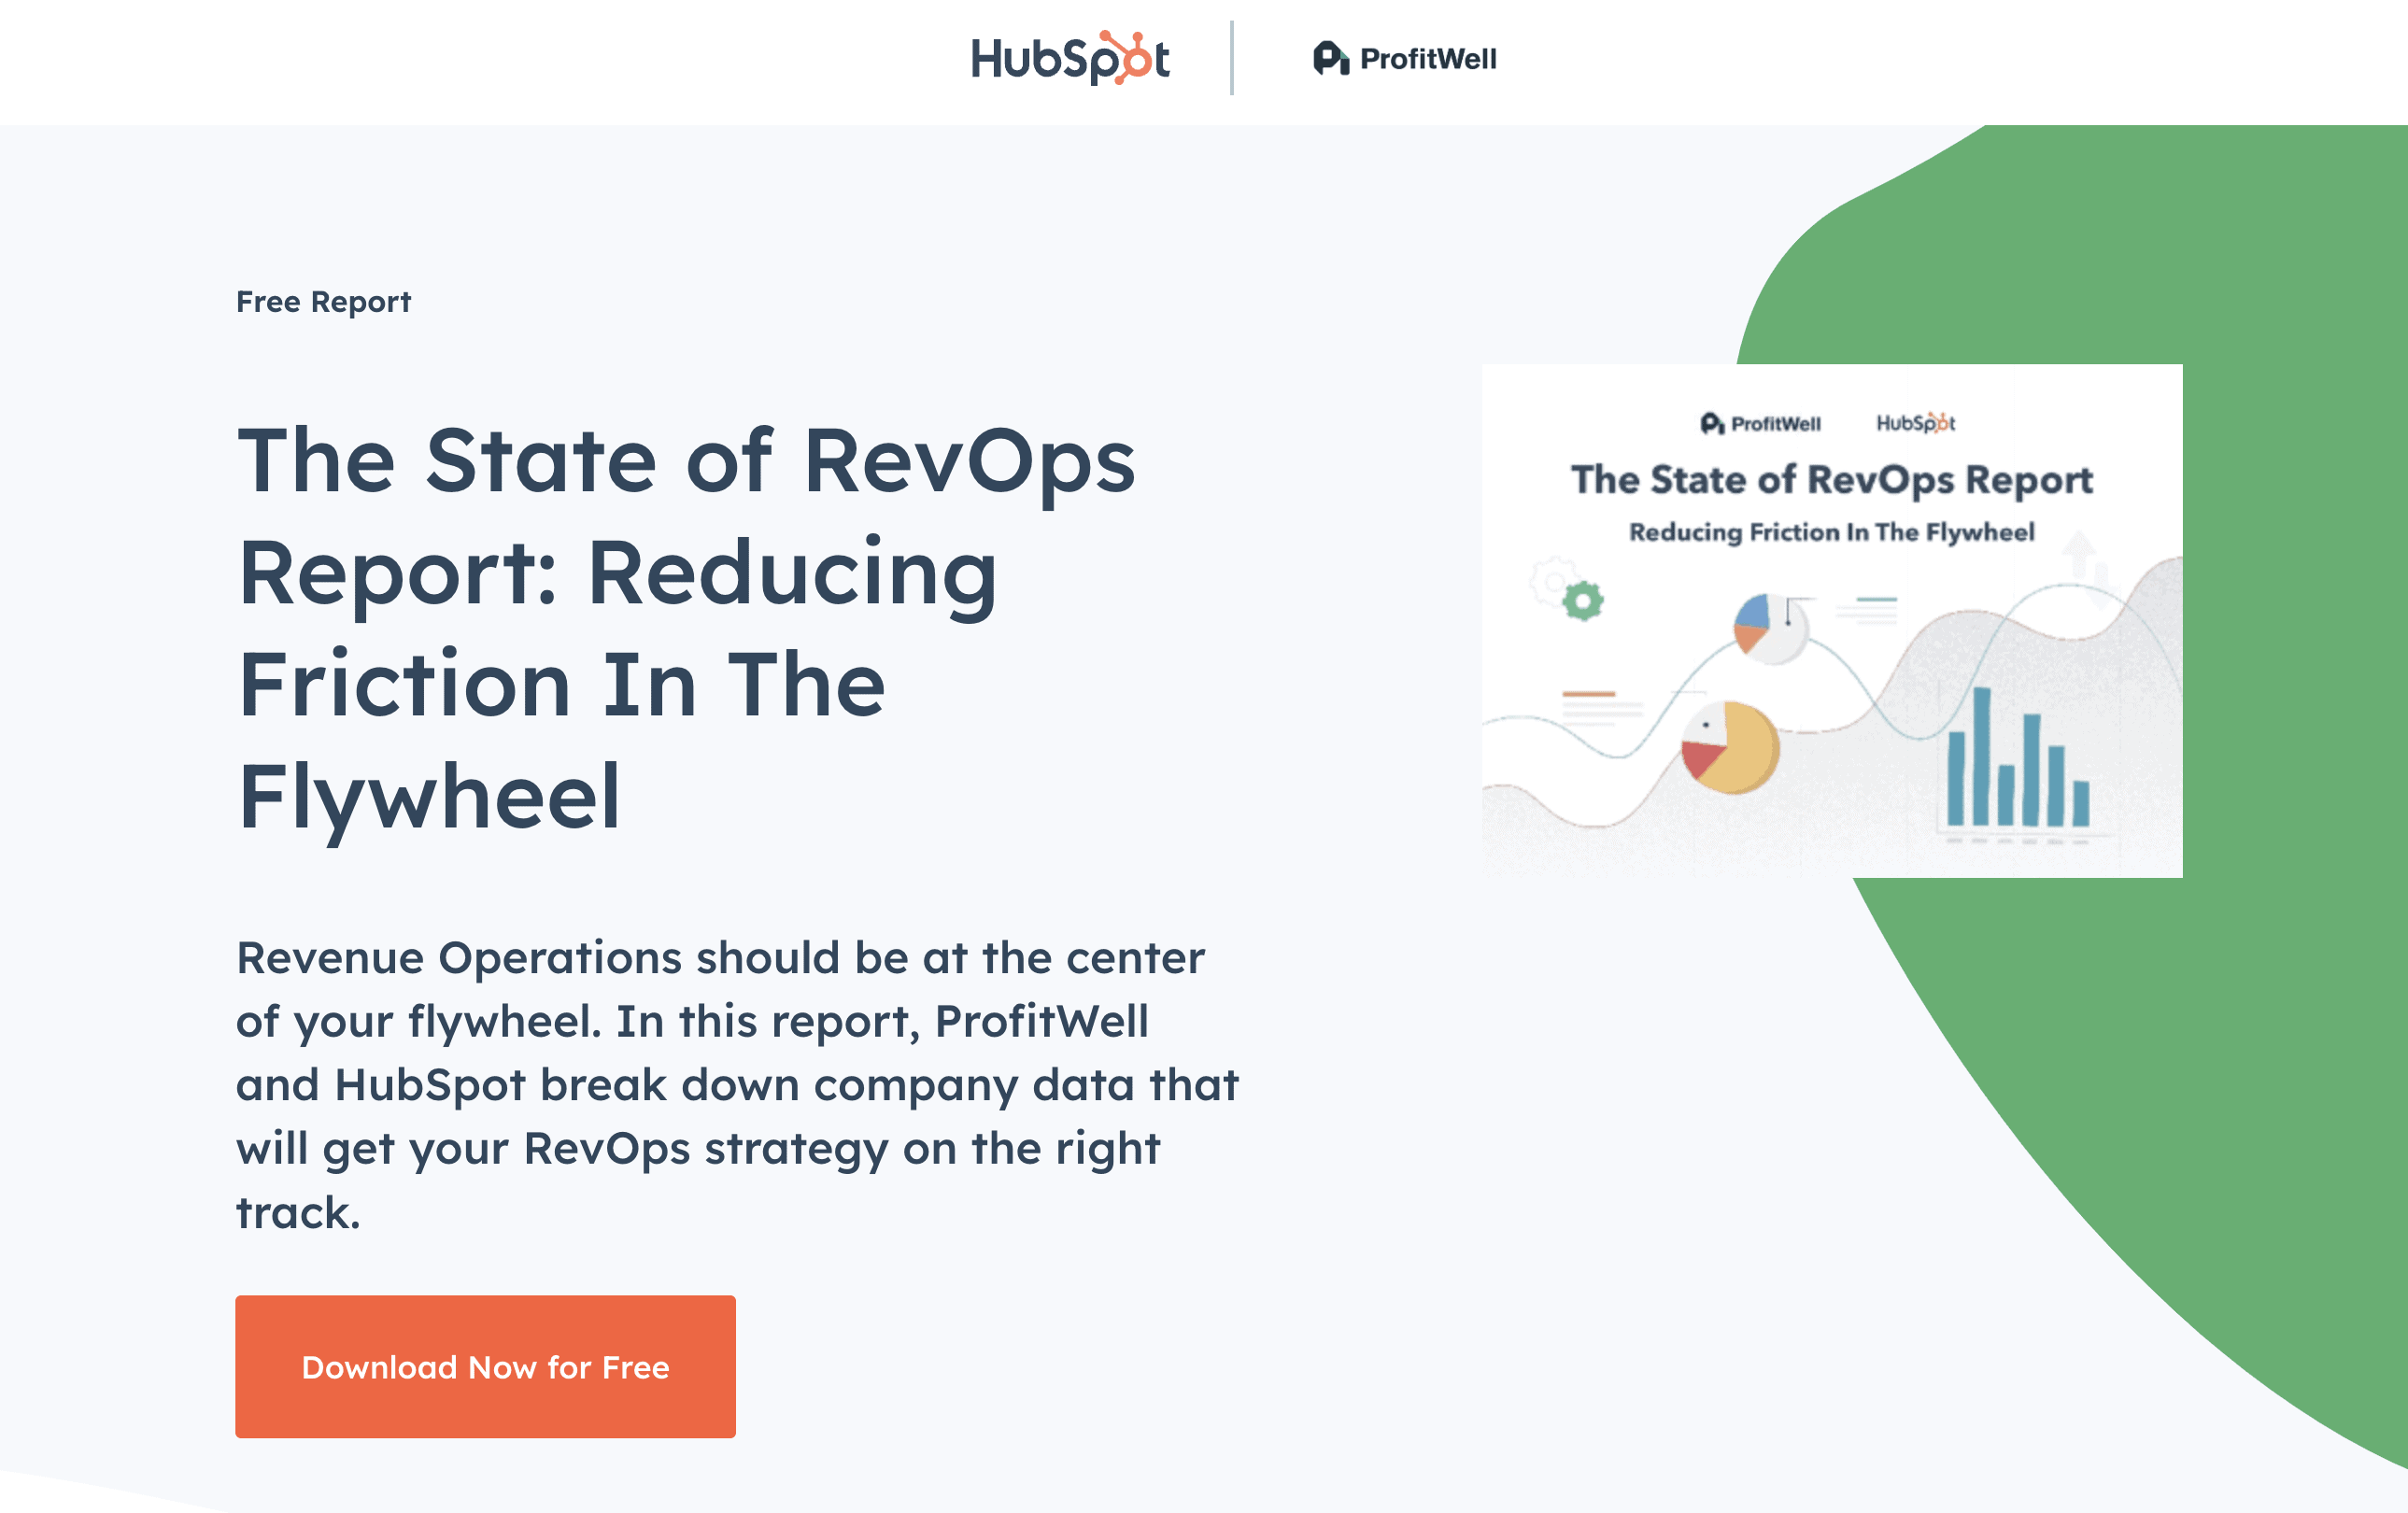This screenshot has width=2408, height=1513.
Task: Click the HubSpot logo in header
Action: 1070,58
